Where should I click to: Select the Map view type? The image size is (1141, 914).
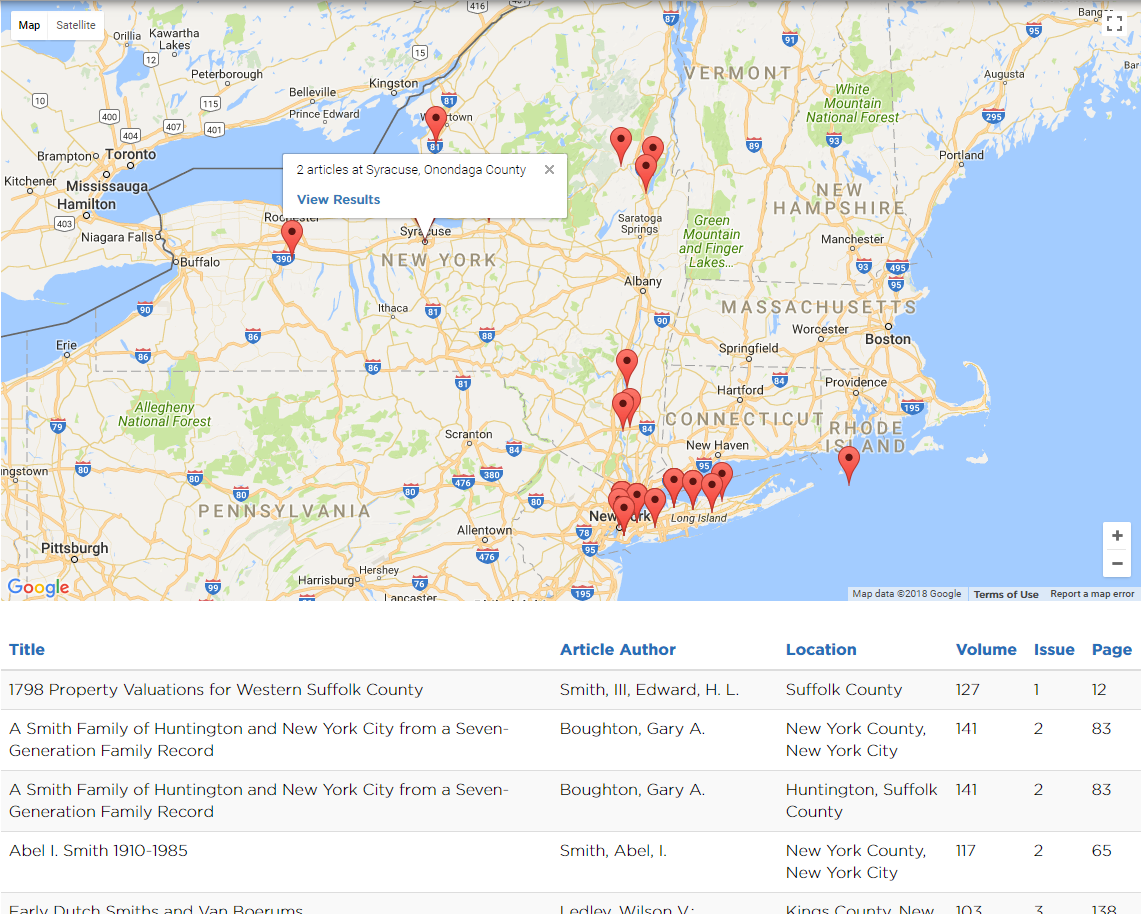30,25
